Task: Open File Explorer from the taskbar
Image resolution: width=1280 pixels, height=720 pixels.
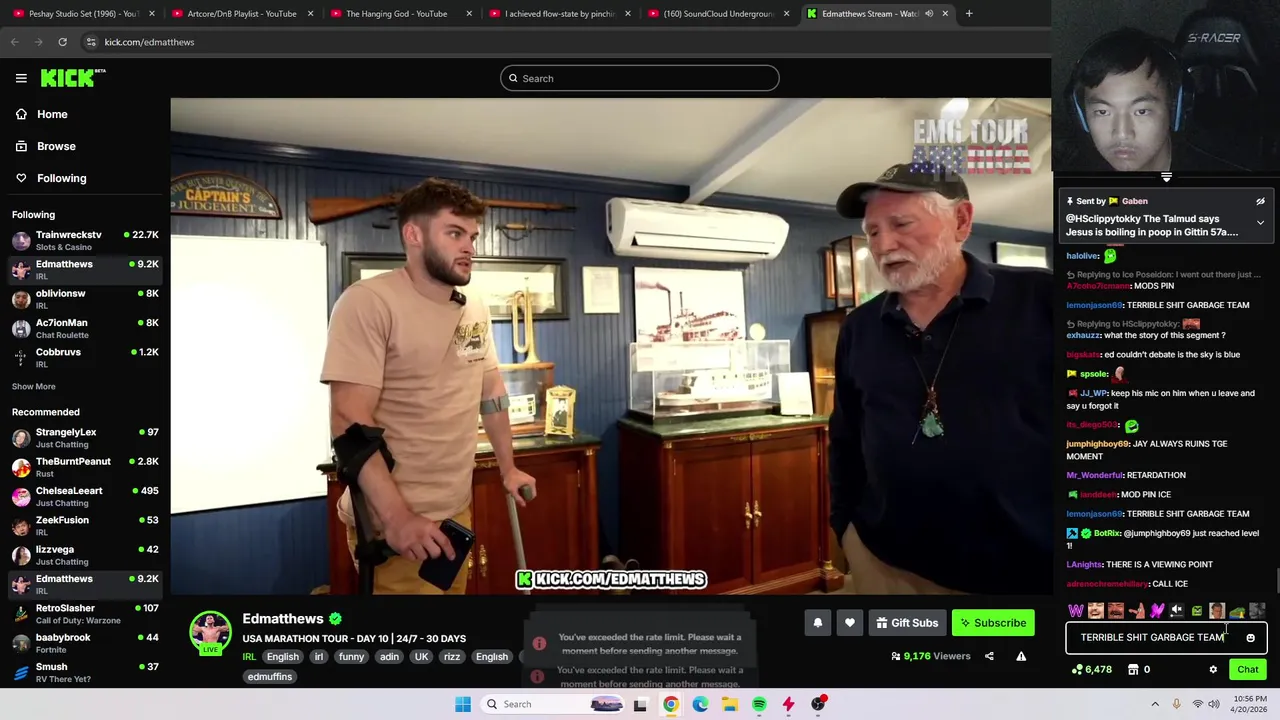Action: point(730,704)
